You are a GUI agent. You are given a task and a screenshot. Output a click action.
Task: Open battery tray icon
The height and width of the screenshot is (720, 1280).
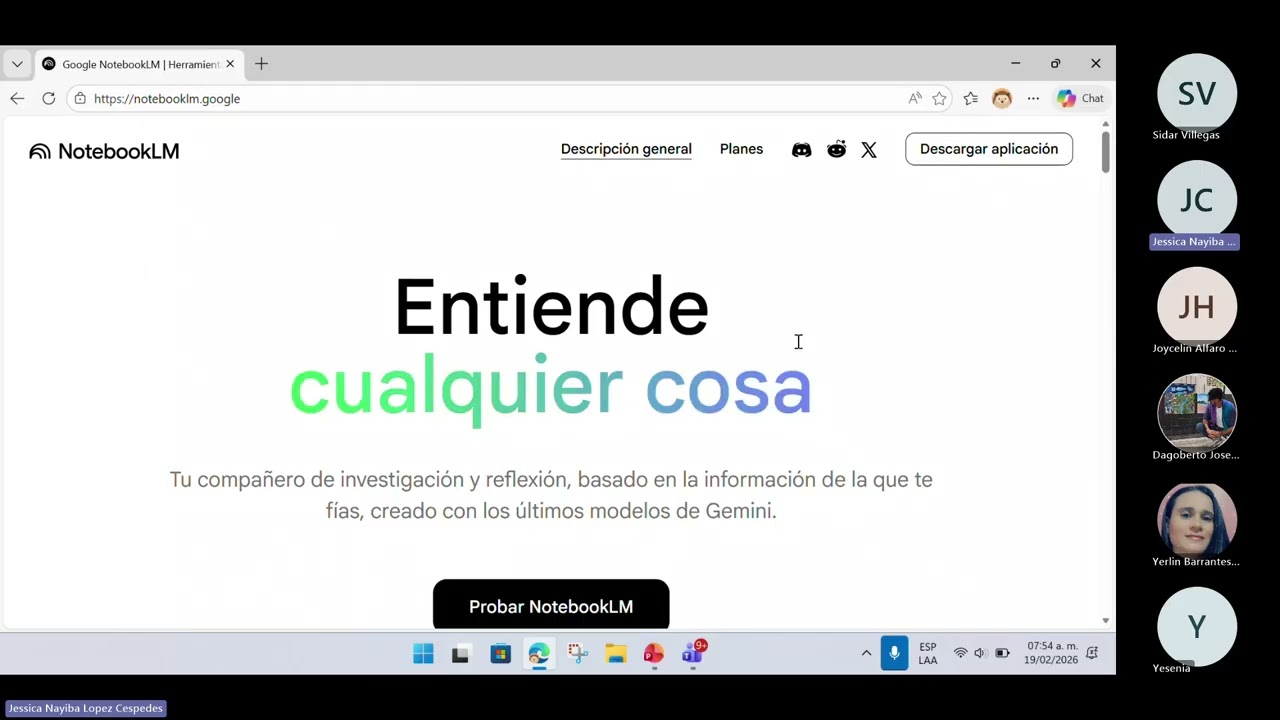[1002, 654]
